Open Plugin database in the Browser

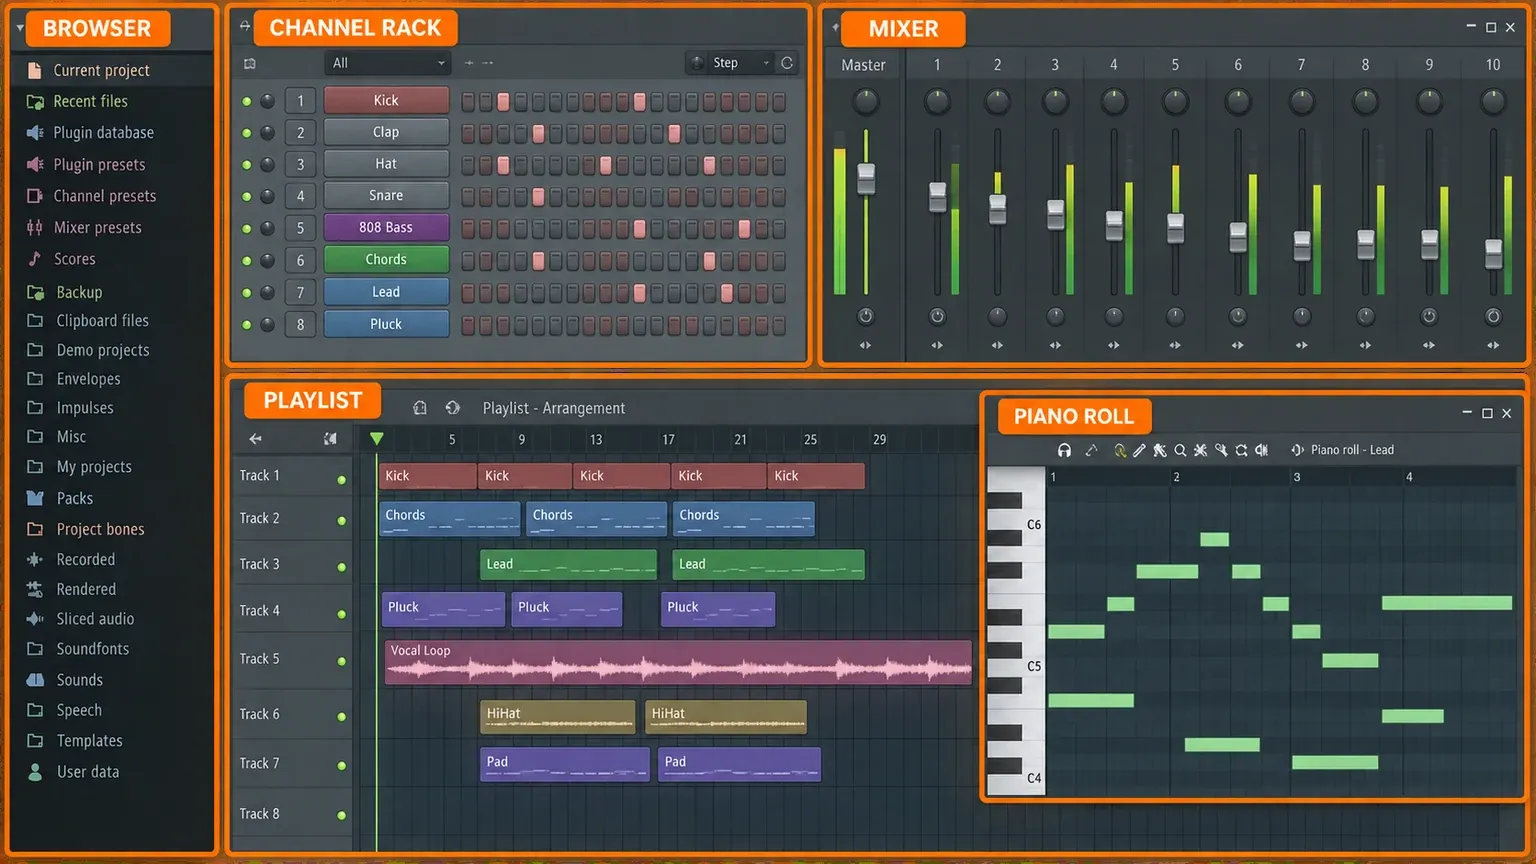pyautogui.click(x=103, y=133)
